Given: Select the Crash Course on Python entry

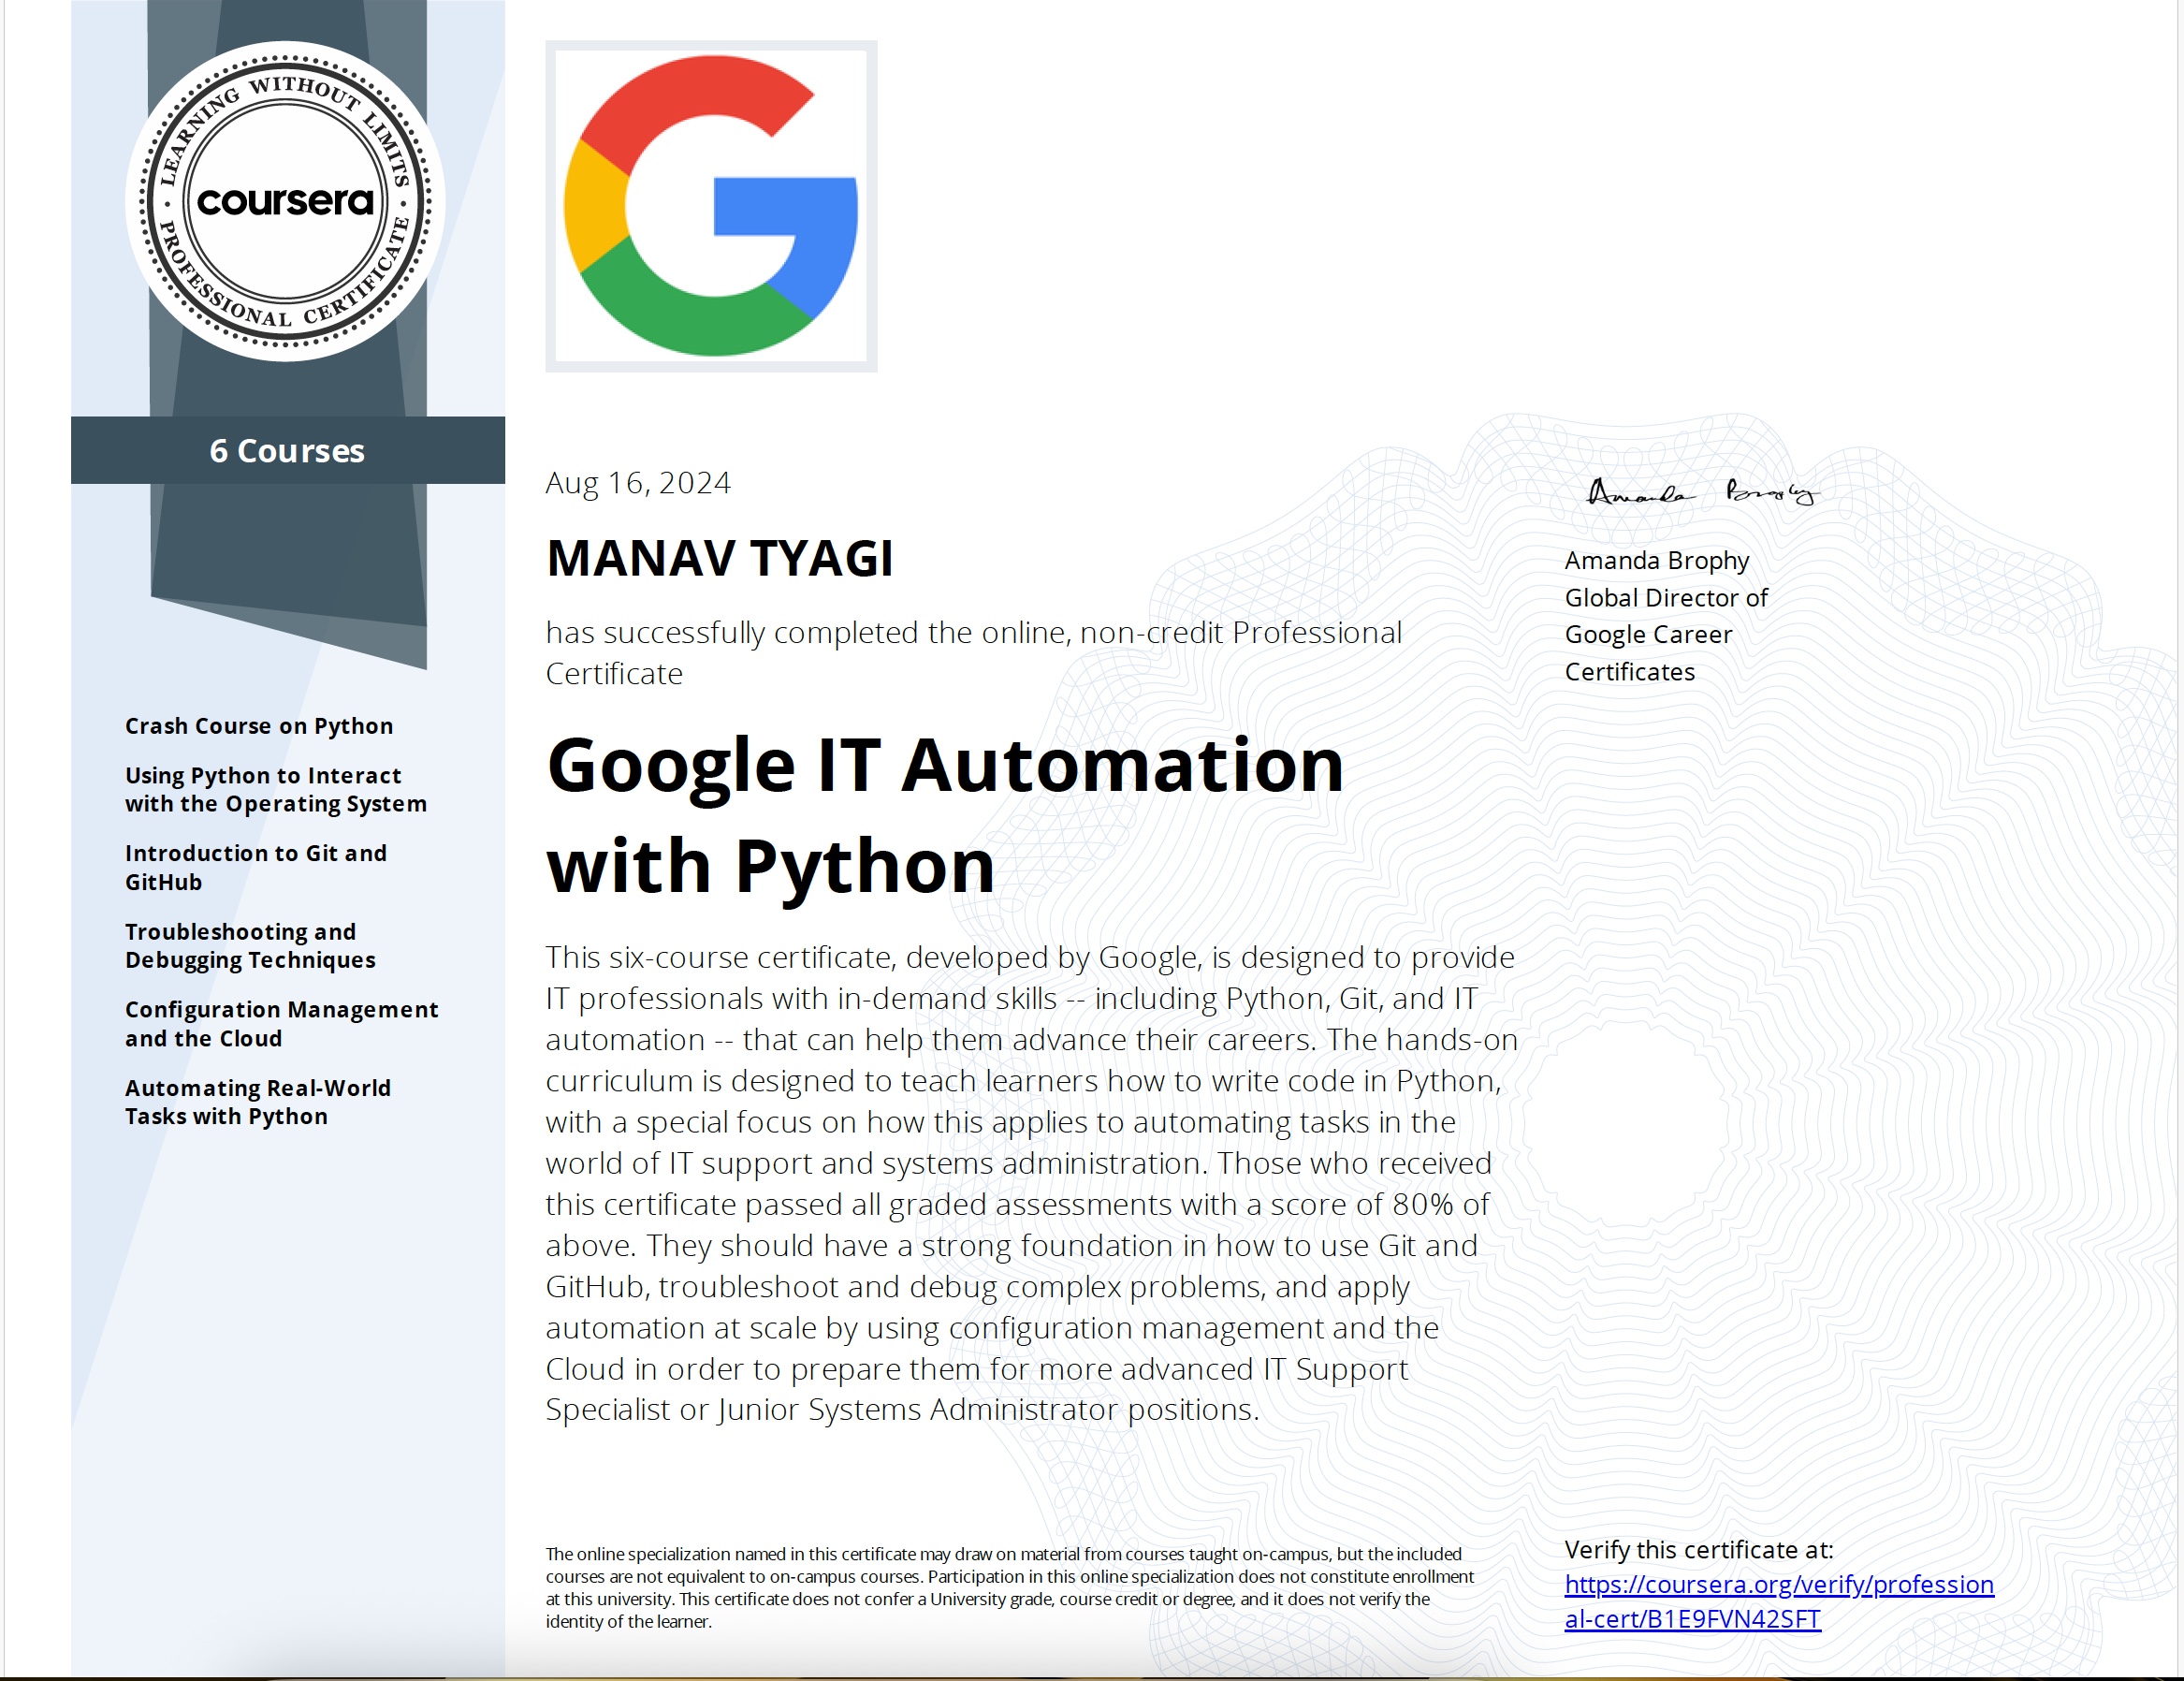Looking at the screenshot, I should click(259, 726).
